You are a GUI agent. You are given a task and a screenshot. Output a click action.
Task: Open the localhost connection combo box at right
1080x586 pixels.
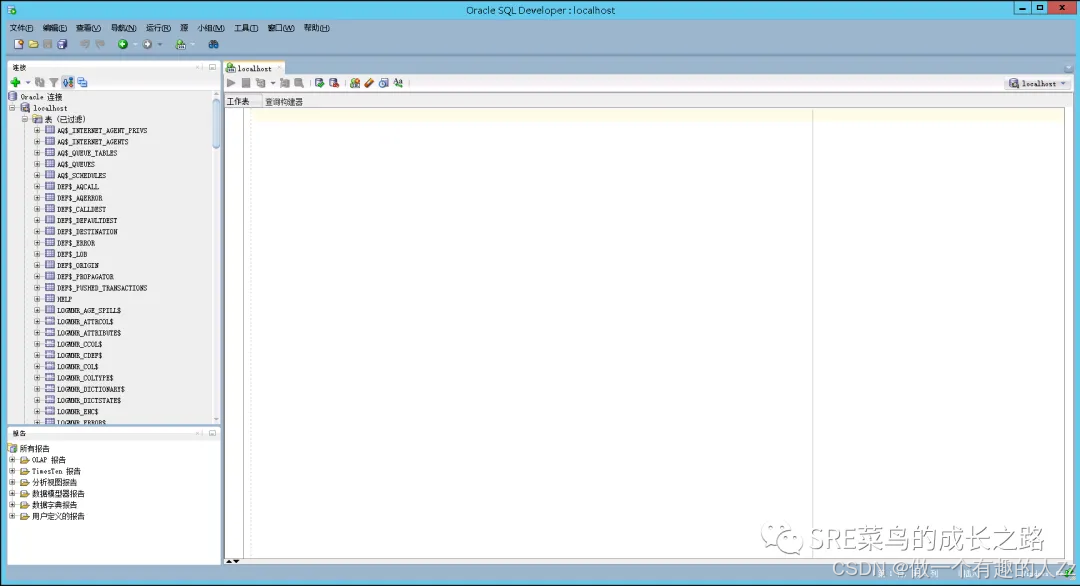1037,83
